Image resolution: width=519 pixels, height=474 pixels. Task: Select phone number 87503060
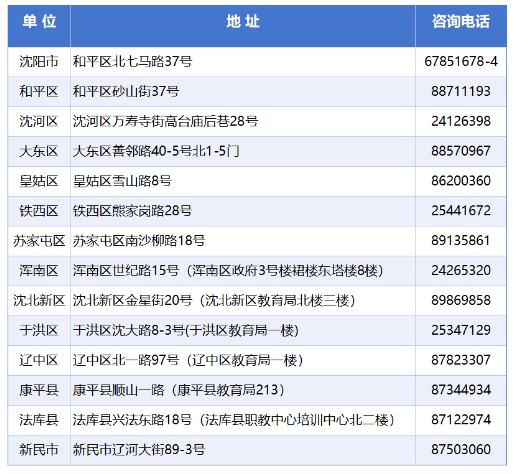click(461, 450)
